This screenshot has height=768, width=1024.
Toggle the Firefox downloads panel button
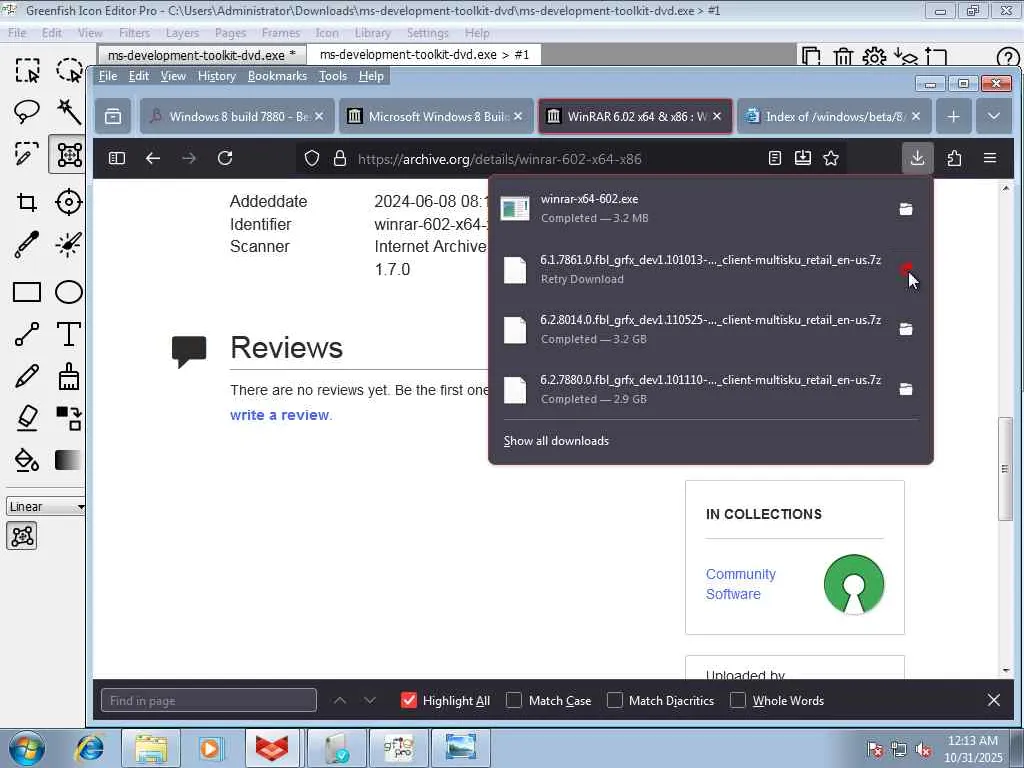point(918,158)
